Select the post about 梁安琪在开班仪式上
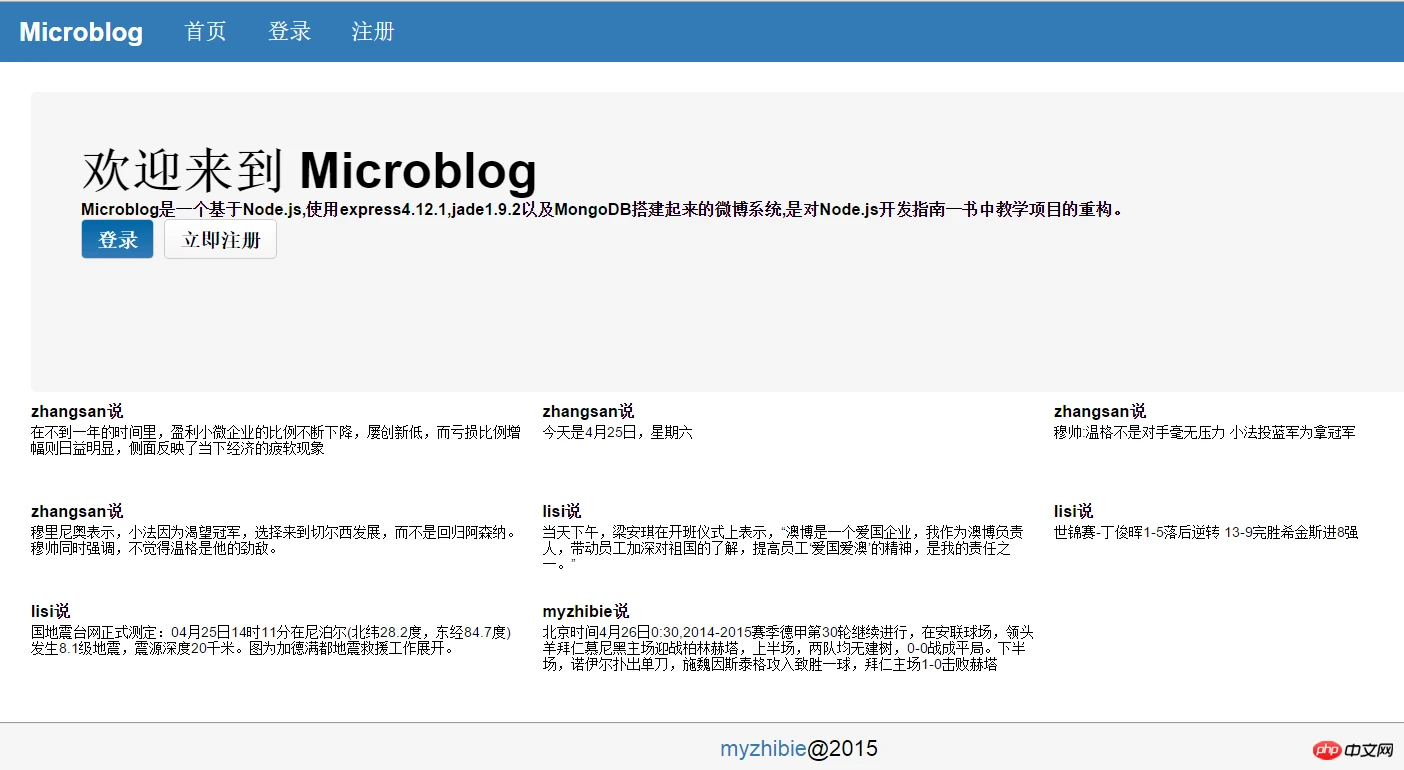 pyautogui.click(x=783, y=548)
